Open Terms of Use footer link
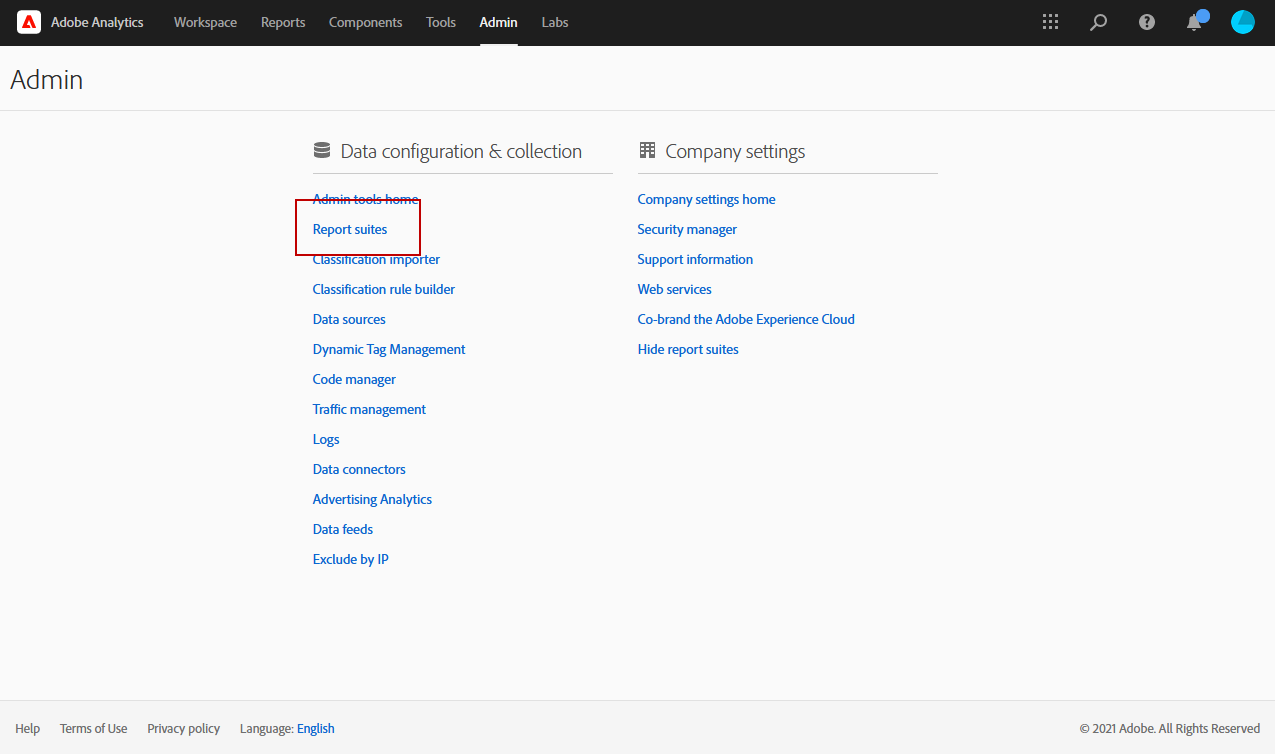Viewport: 1275px width, 754px height. 94,728
